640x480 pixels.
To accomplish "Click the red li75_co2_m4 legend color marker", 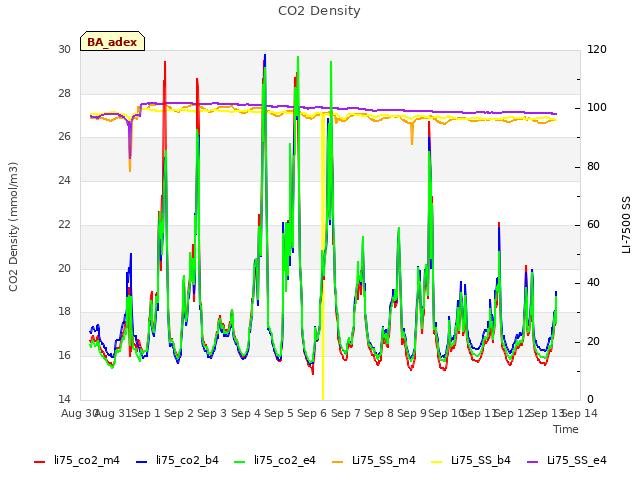I will (x=39, y=462).
